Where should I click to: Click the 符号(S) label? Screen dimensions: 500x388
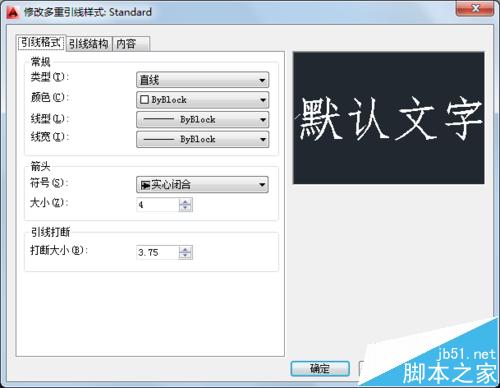(x=49, y=183)
